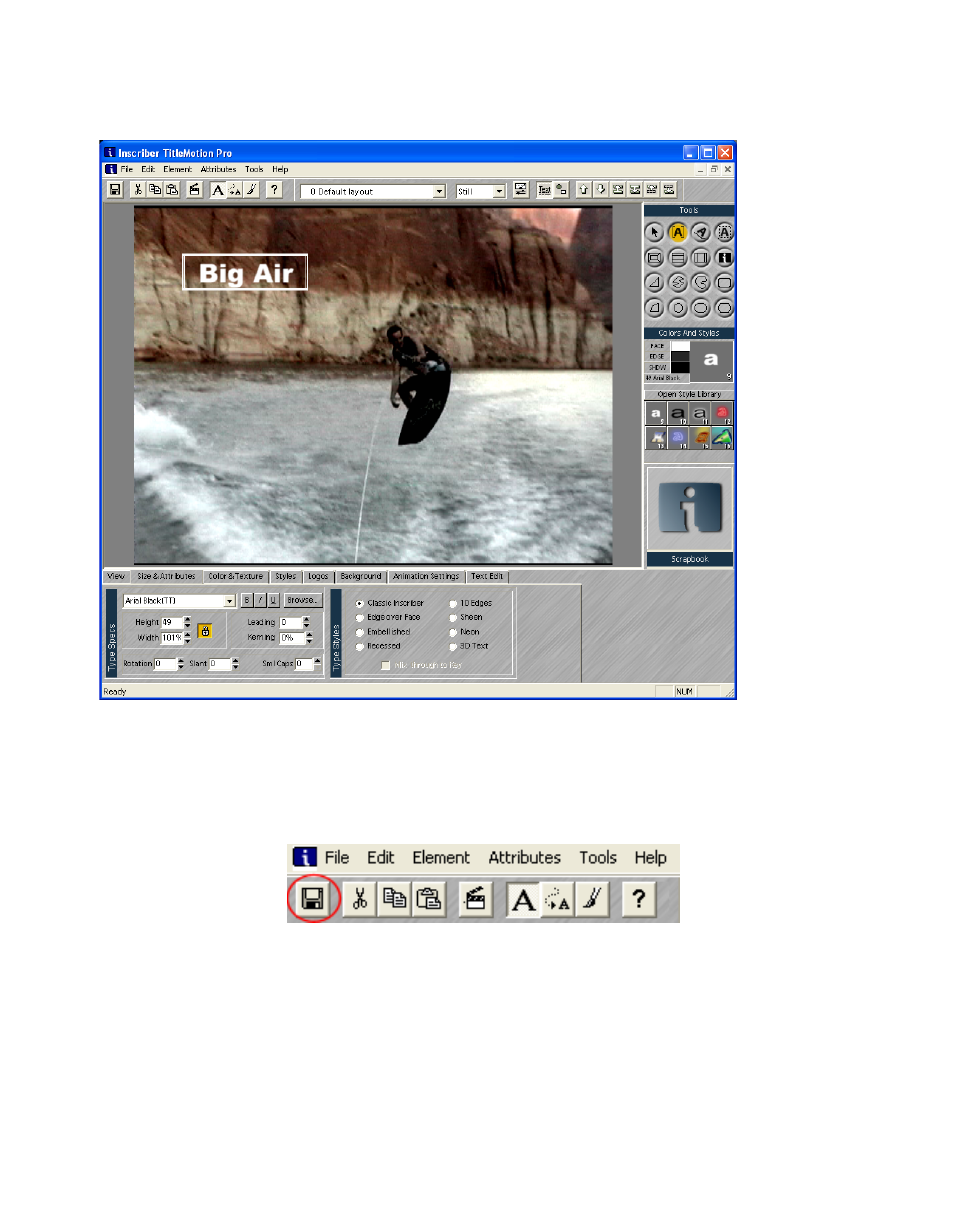Viewport: 954px width, 1227px height.
Task: Click the black SHDW color swatch
Action: pos(680,368)
